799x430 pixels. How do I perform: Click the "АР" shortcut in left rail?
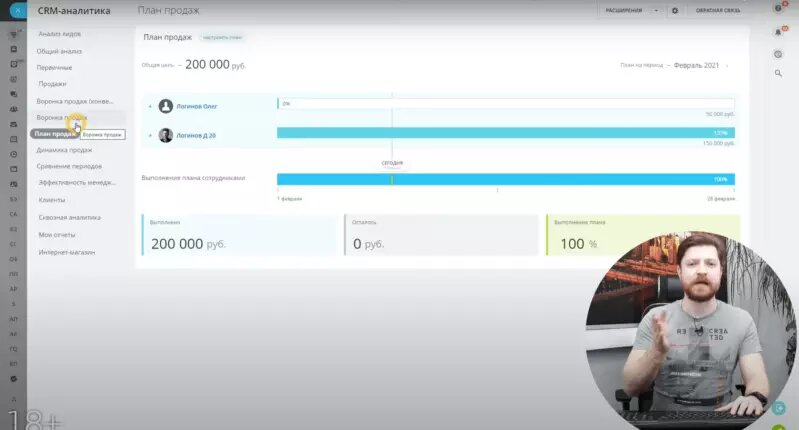14,289
